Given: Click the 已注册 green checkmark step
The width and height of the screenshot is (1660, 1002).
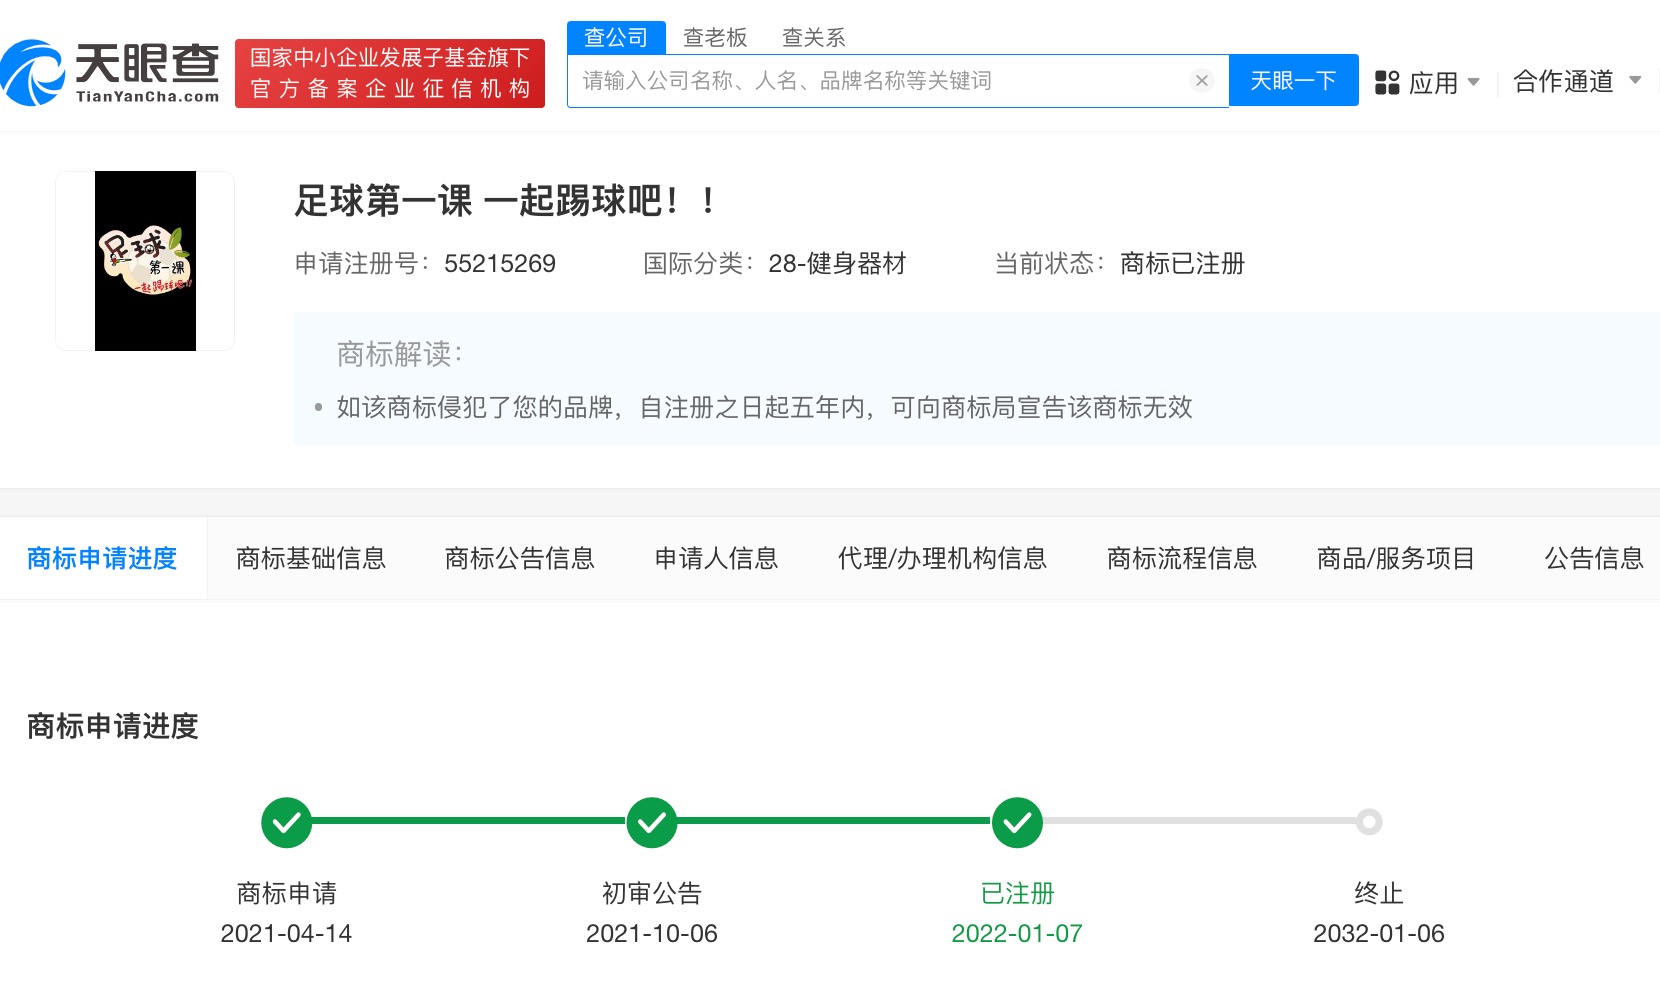Looking at the screenshot, I should [x=1017, y=822].
